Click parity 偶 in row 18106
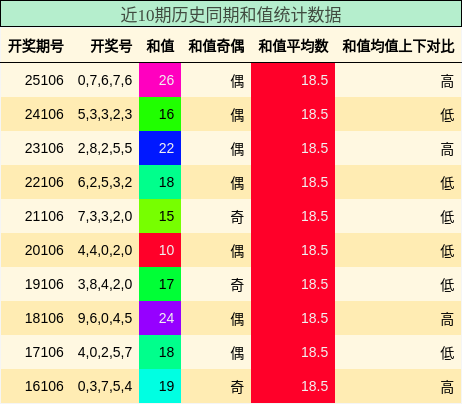This screenshot has width=462, height=404. click(237, 319)
